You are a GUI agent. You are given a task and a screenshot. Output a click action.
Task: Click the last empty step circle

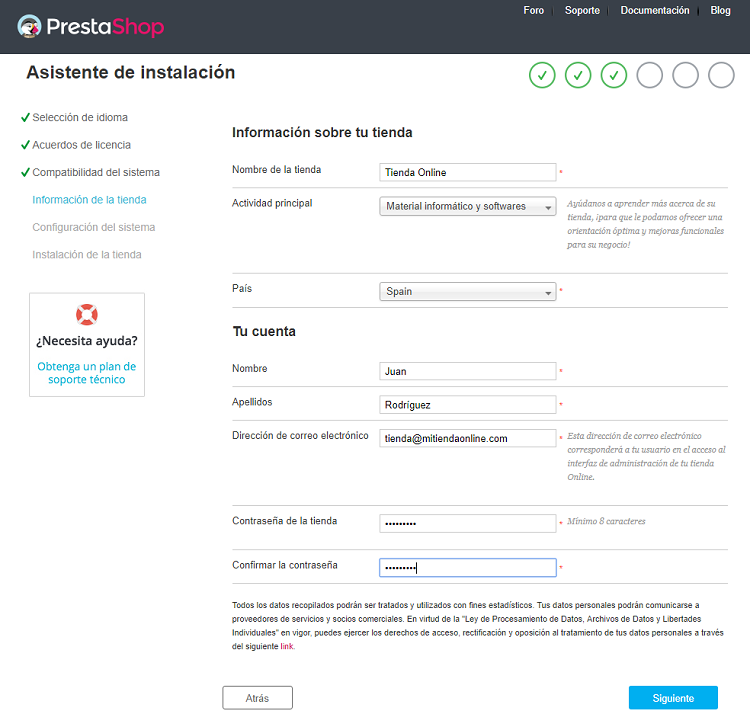pyautogui.click(x=721, y=75)
